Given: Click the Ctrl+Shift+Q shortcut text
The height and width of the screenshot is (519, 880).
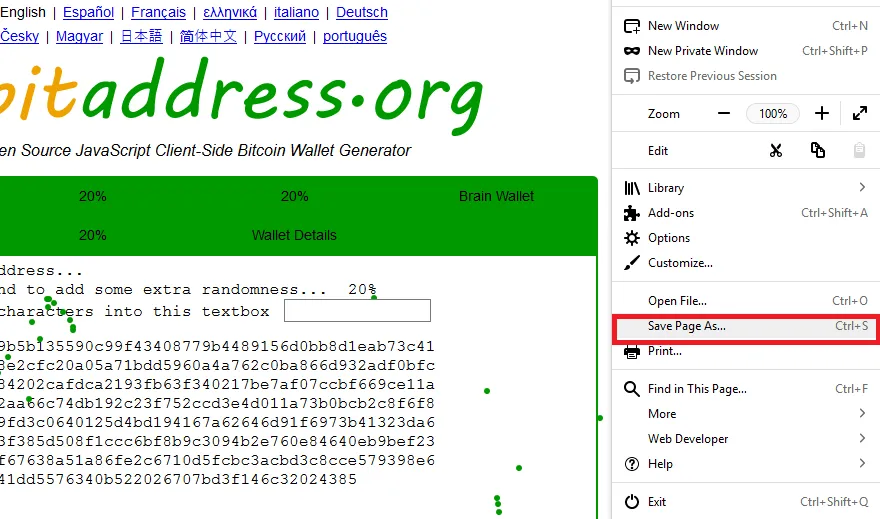Looking at the screenshot, I should click(834, 502).
